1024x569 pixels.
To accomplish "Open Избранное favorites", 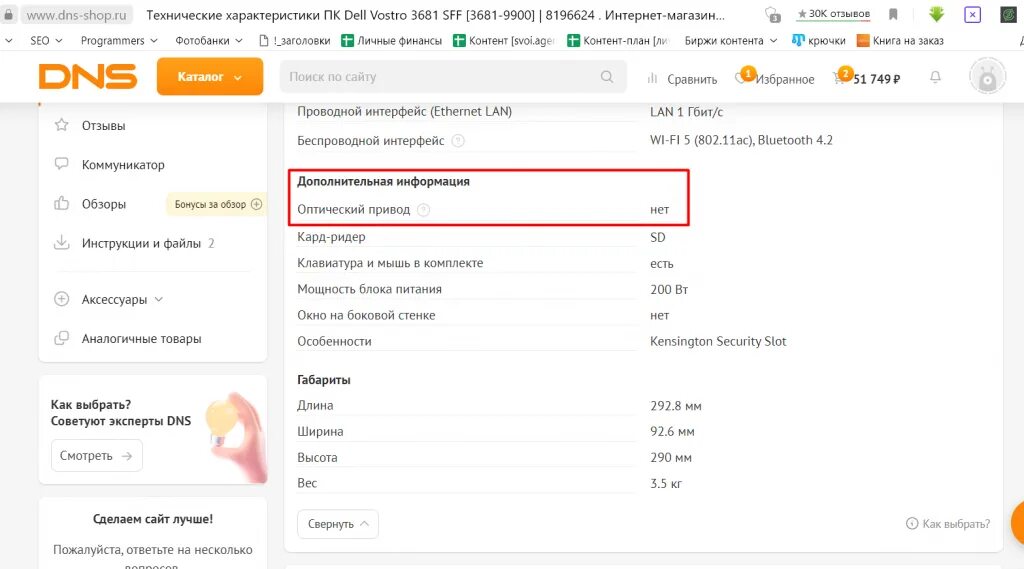I will click(x=784, y=79).
